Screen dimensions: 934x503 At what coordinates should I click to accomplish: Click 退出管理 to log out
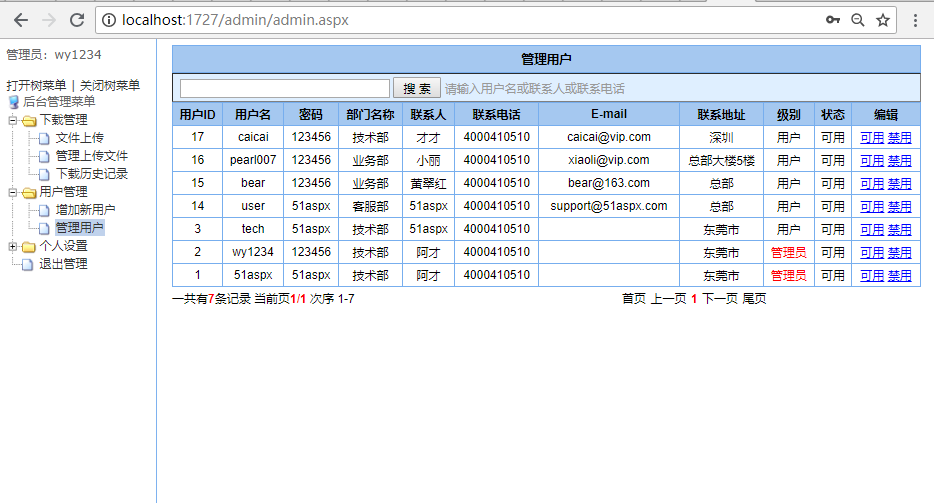tap(63, 263)
